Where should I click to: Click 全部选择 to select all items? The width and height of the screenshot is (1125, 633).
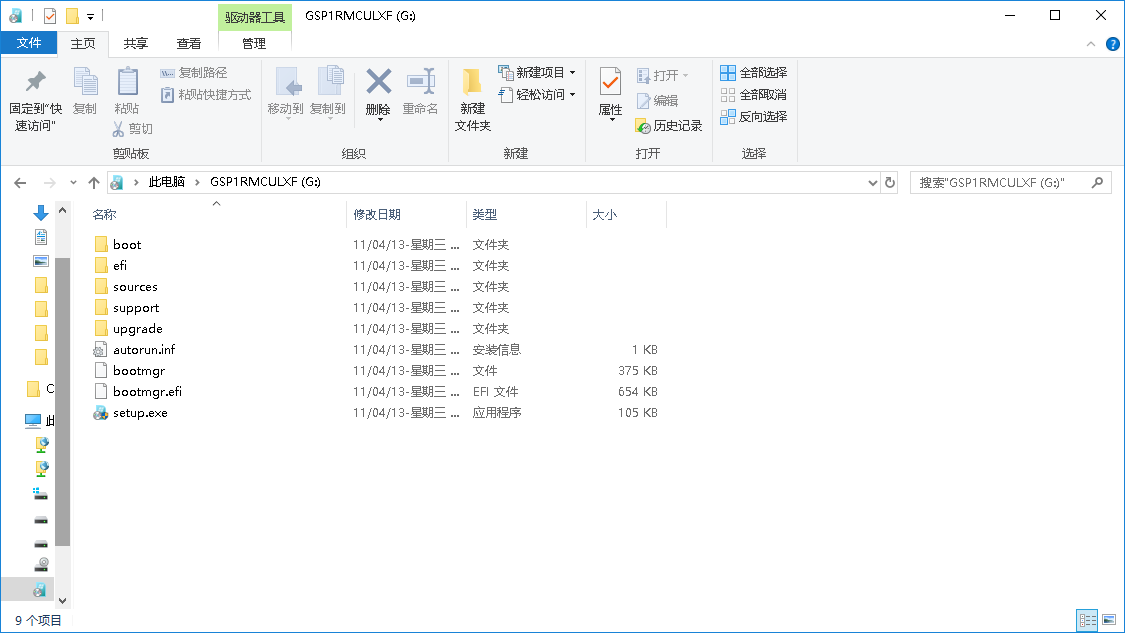(755, 72)
